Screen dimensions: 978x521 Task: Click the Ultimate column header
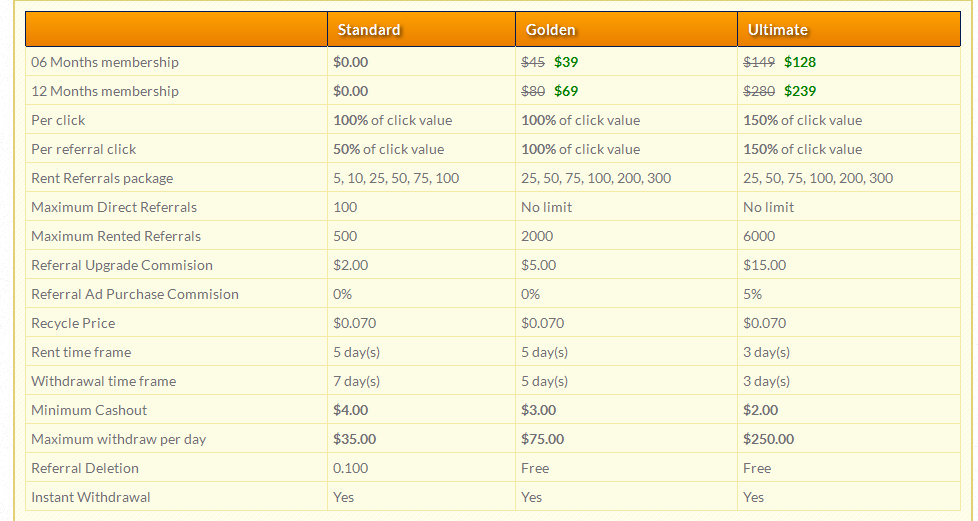click(778, 30)
